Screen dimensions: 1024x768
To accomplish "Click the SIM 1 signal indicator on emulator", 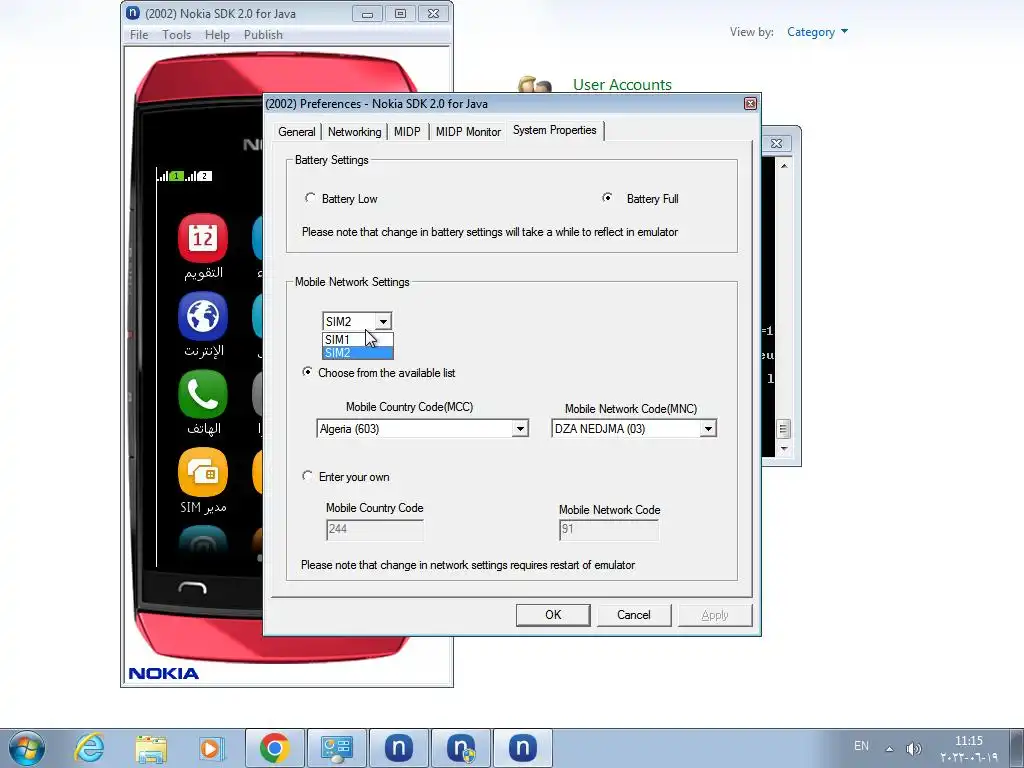I will click(170, 176).
